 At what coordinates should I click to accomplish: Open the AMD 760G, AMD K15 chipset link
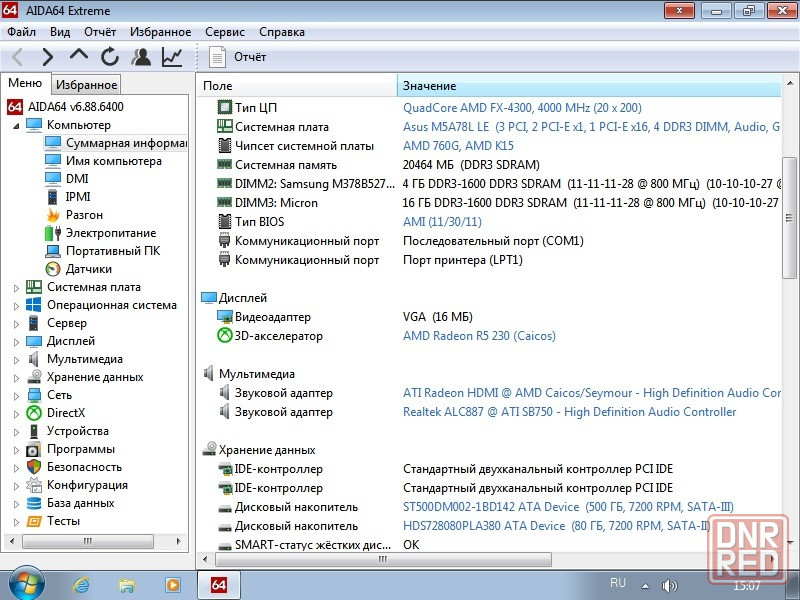pos(458,146)
